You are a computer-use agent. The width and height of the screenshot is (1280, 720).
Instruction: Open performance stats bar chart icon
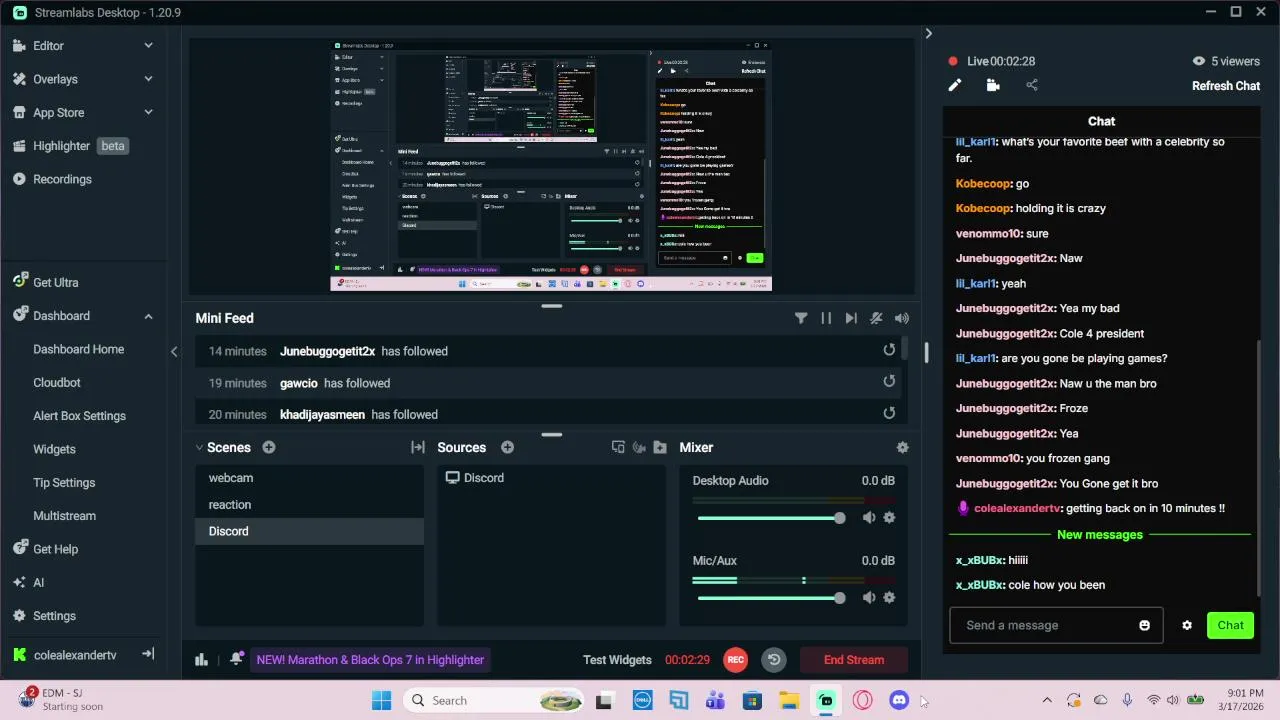201,659
